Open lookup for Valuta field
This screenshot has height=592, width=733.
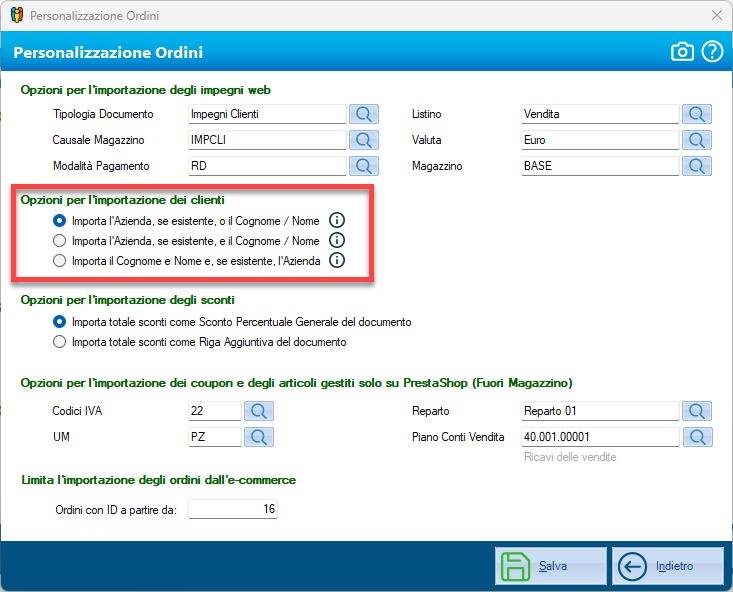[697, 140]
